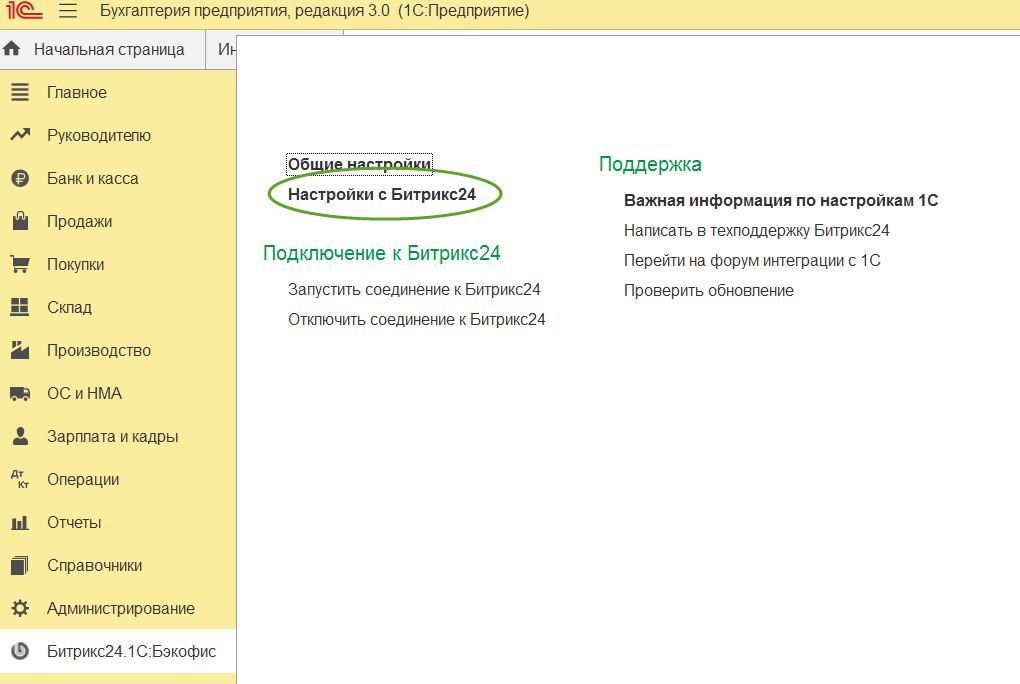Open Настройки с Битрикс24 link

tap(382, 195)
